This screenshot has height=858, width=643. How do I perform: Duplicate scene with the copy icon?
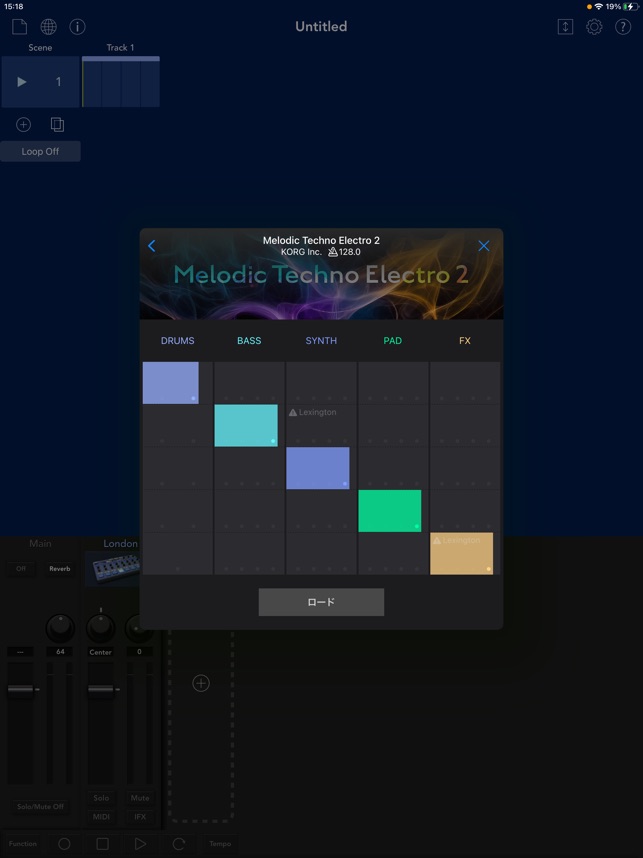(x=57, y=125)
